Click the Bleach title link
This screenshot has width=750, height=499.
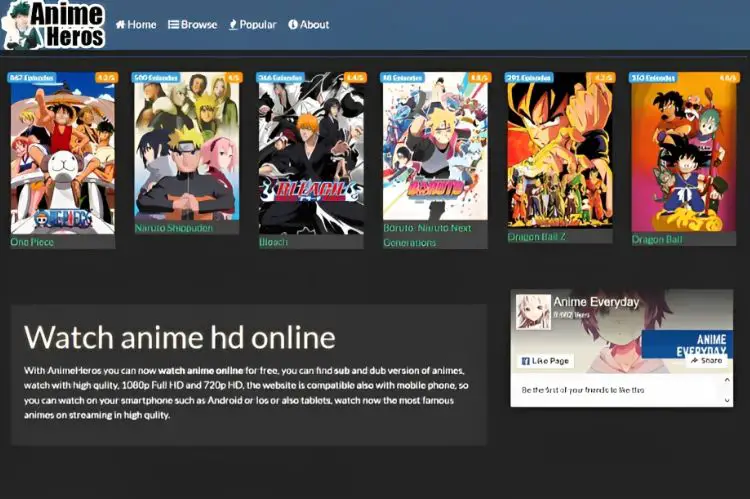(x=273, y=242)
